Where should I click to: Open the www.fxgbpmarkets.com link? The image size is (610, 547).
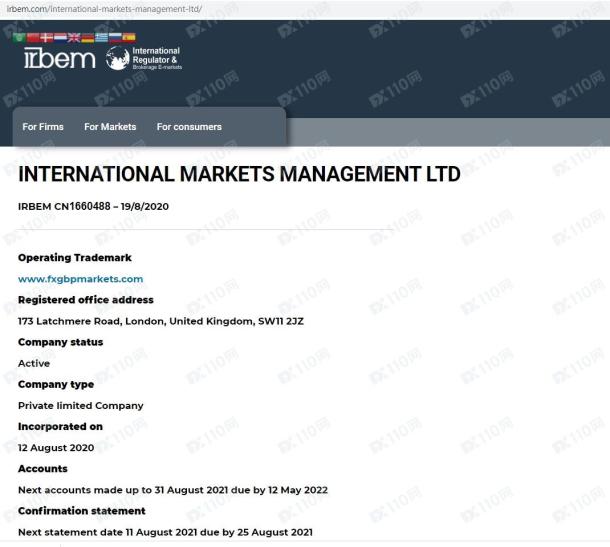point(81,279)
